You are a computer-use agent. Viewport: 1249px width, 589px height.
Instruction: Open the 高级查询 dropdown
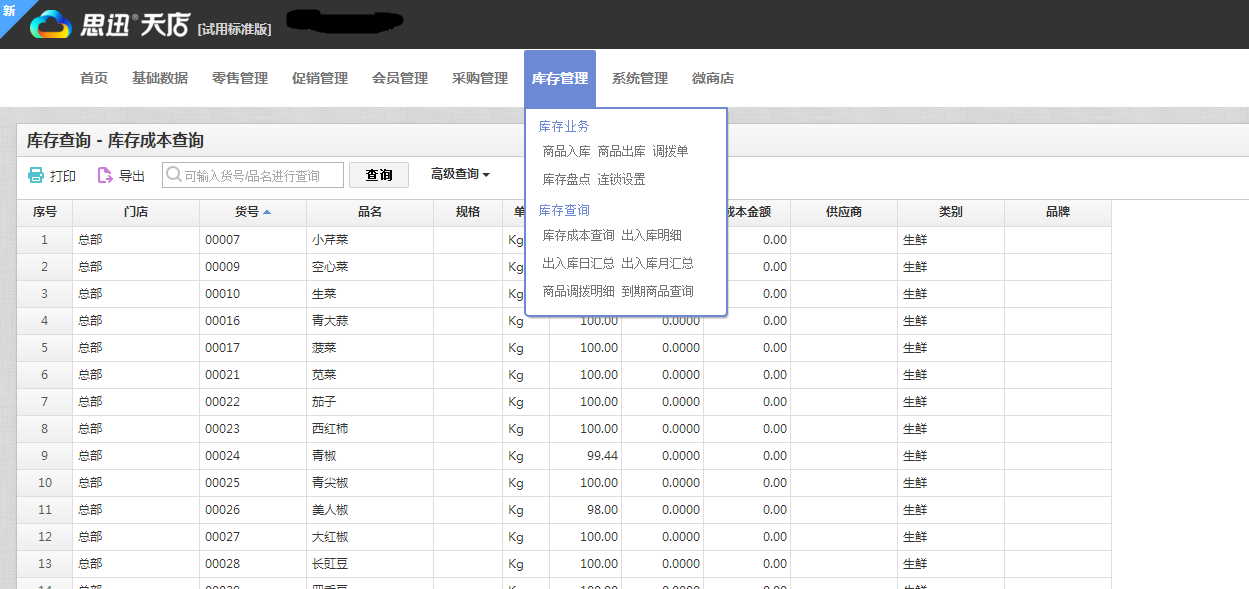coord(456,174)
